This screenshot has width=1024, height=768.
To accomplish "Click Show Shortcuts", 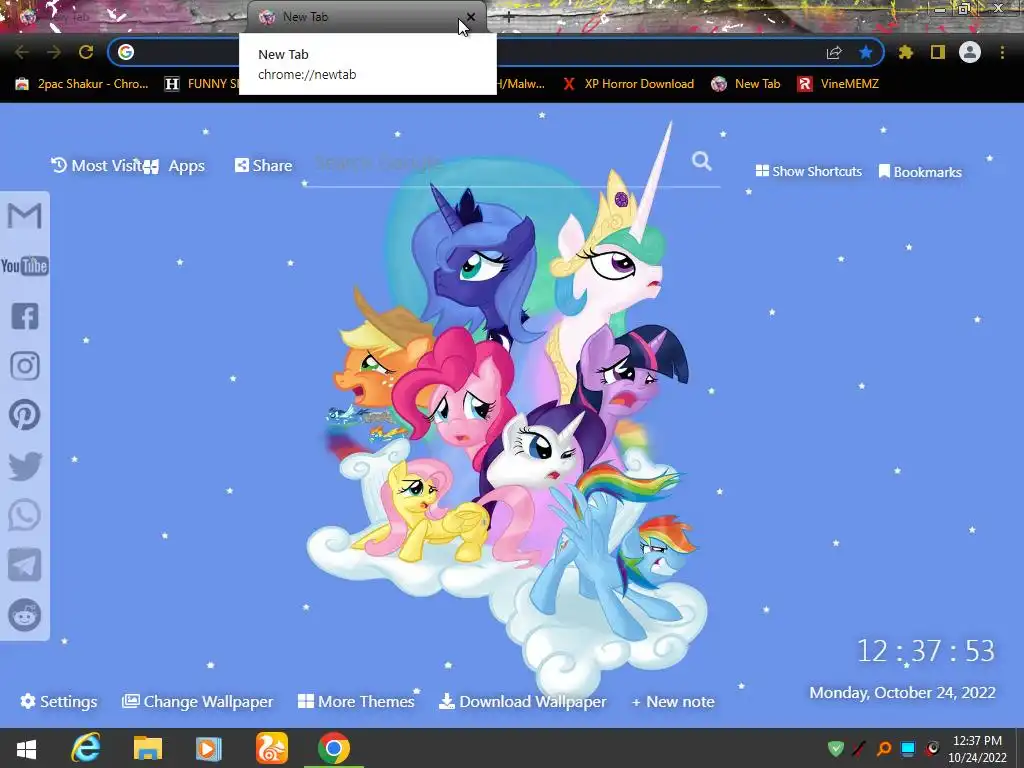I will click(808, 171).
